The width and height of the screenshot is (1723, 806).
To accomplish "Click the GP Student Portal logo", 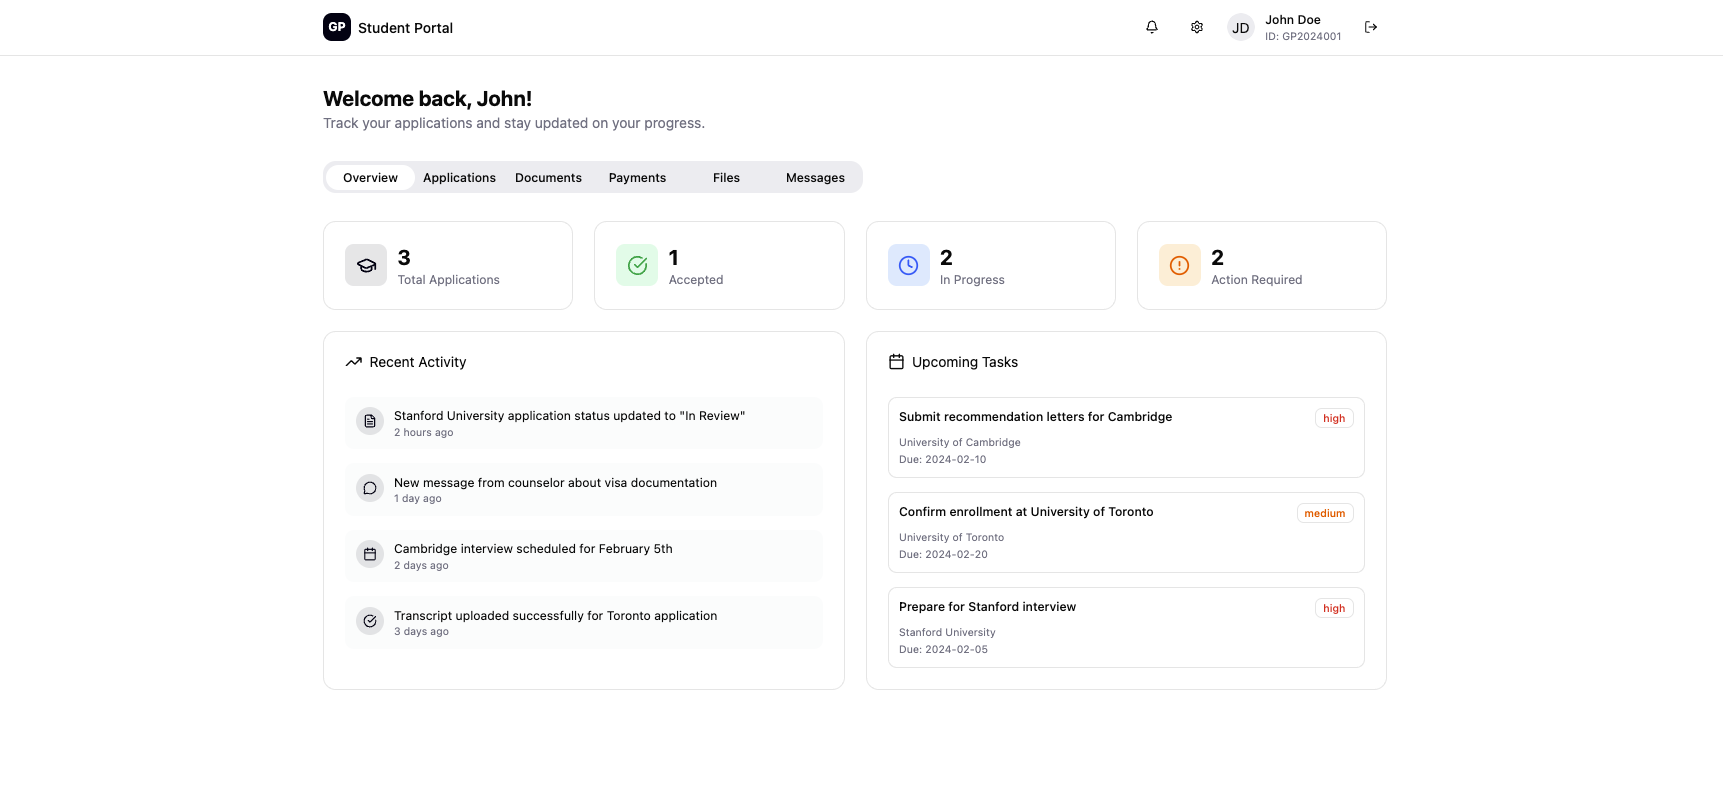I will [x=337, y=27].
